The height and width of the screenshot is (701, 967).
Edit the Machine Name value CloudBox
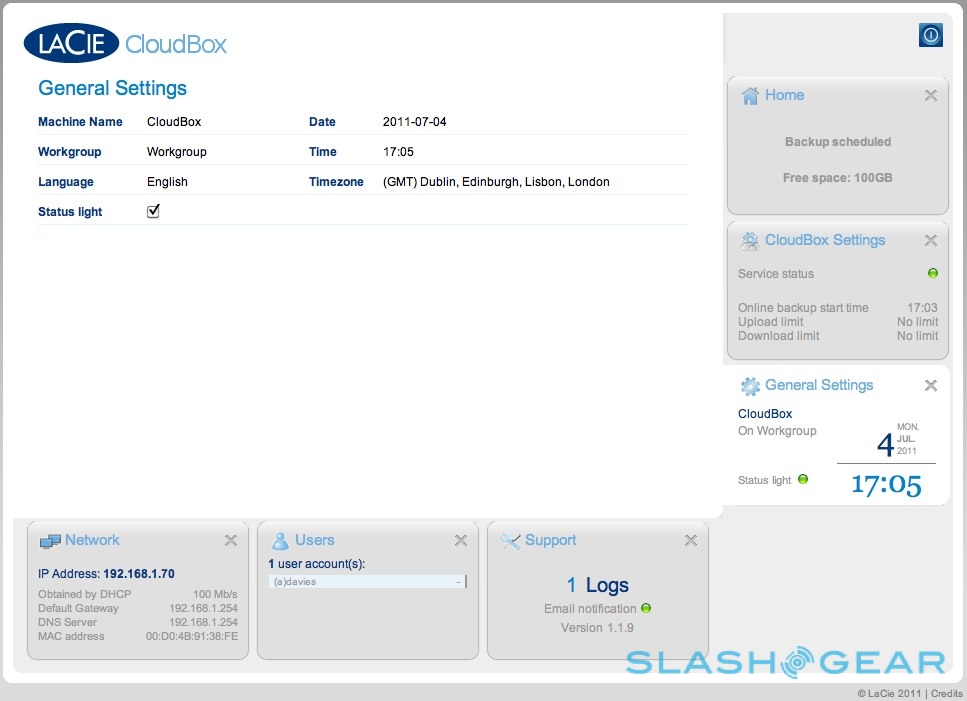click(174, 122)
